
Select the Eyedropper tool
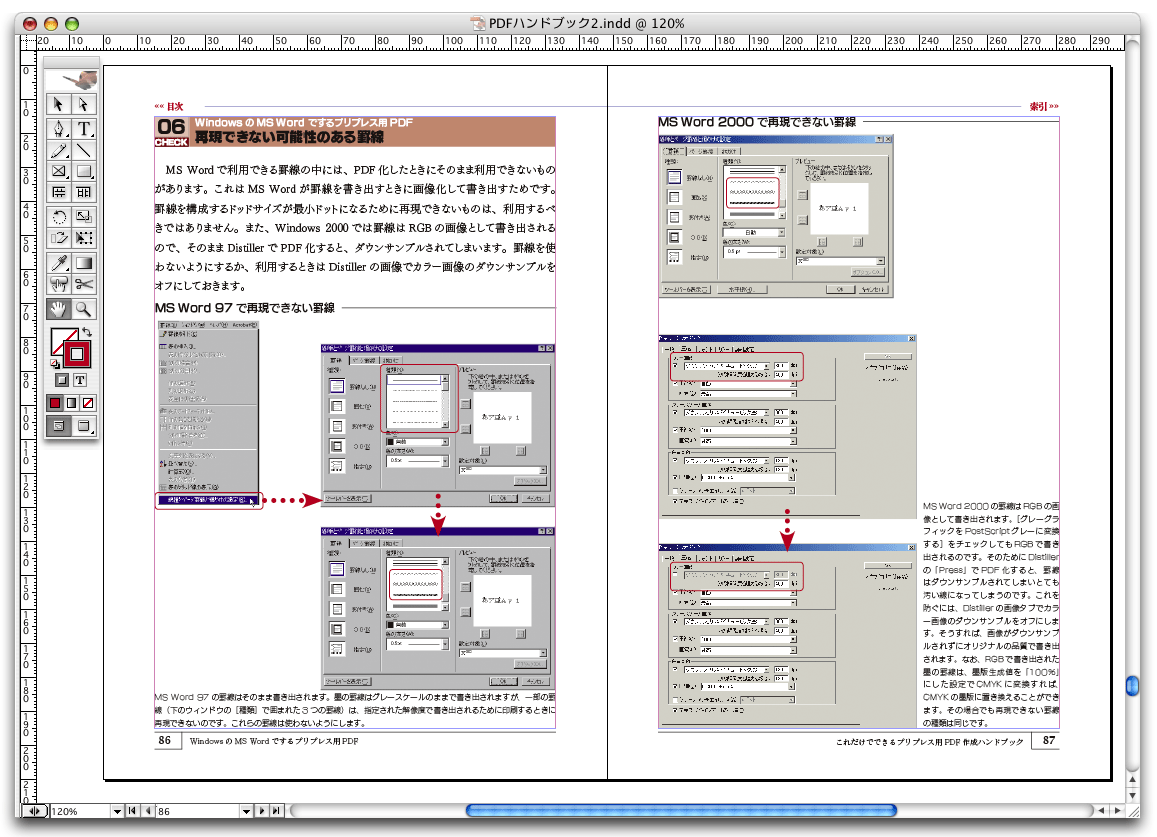click(59, 263)
